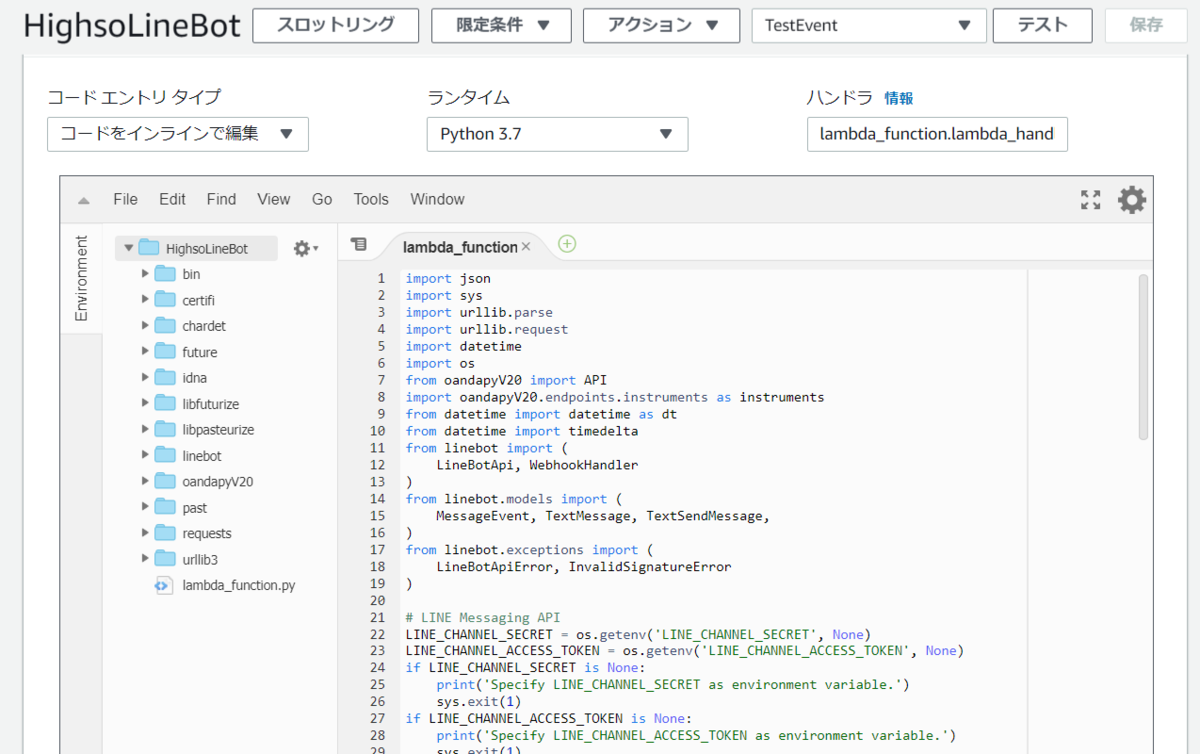Open the code entry type dropdown

178,134
